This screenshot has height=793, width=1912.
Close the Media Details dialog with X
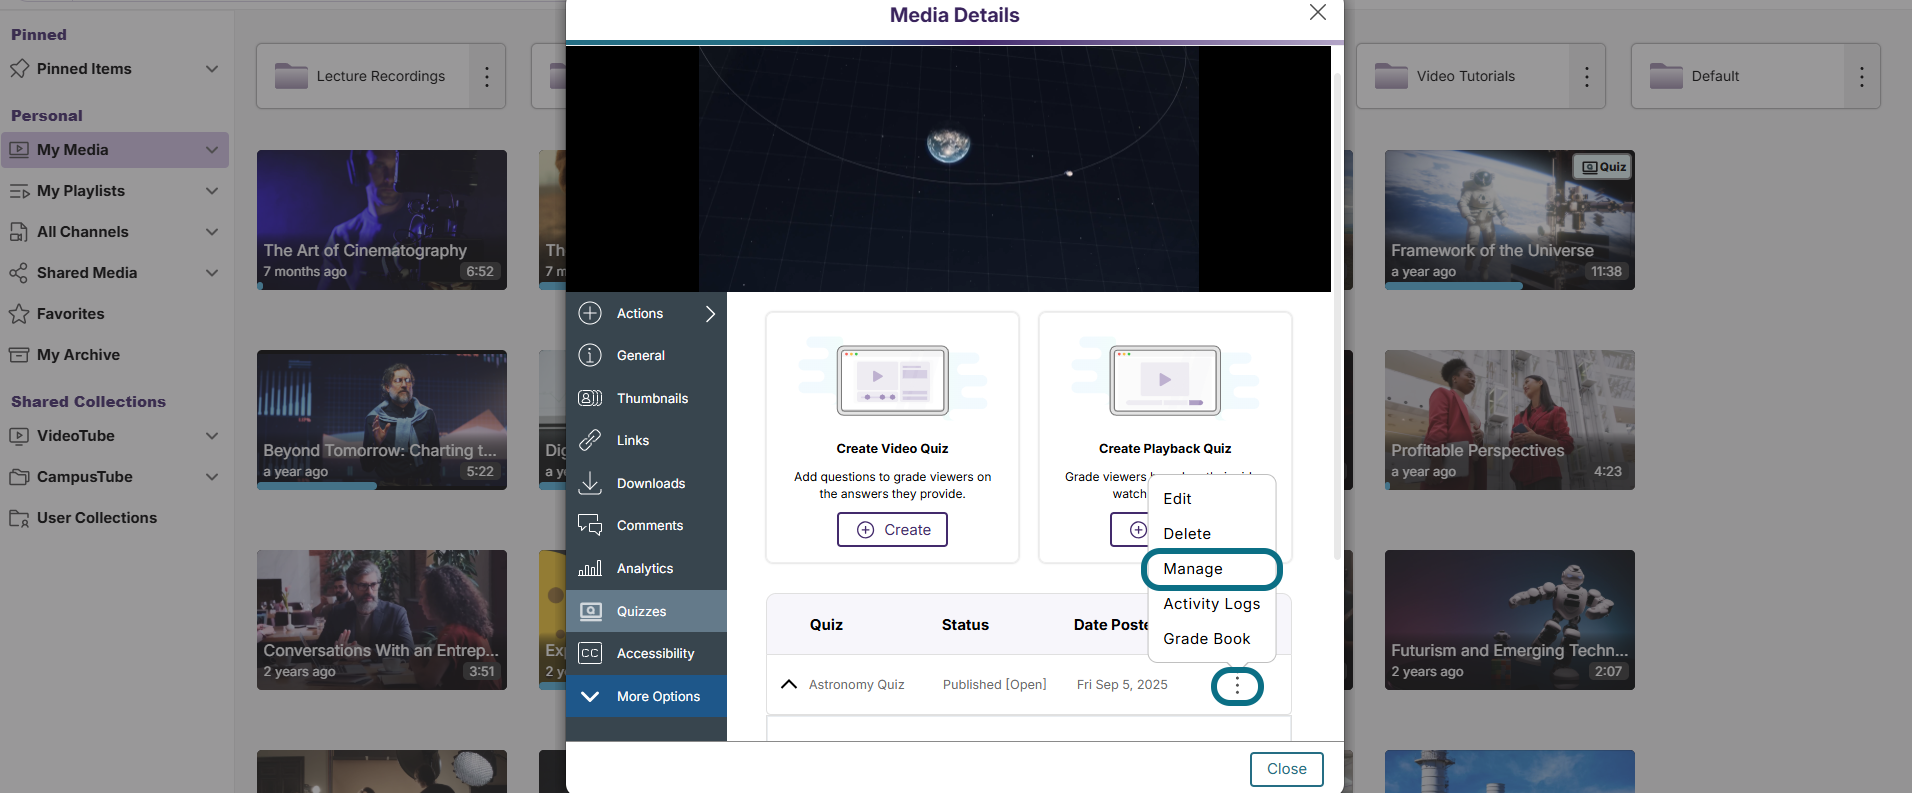(x=1318, y=12)
